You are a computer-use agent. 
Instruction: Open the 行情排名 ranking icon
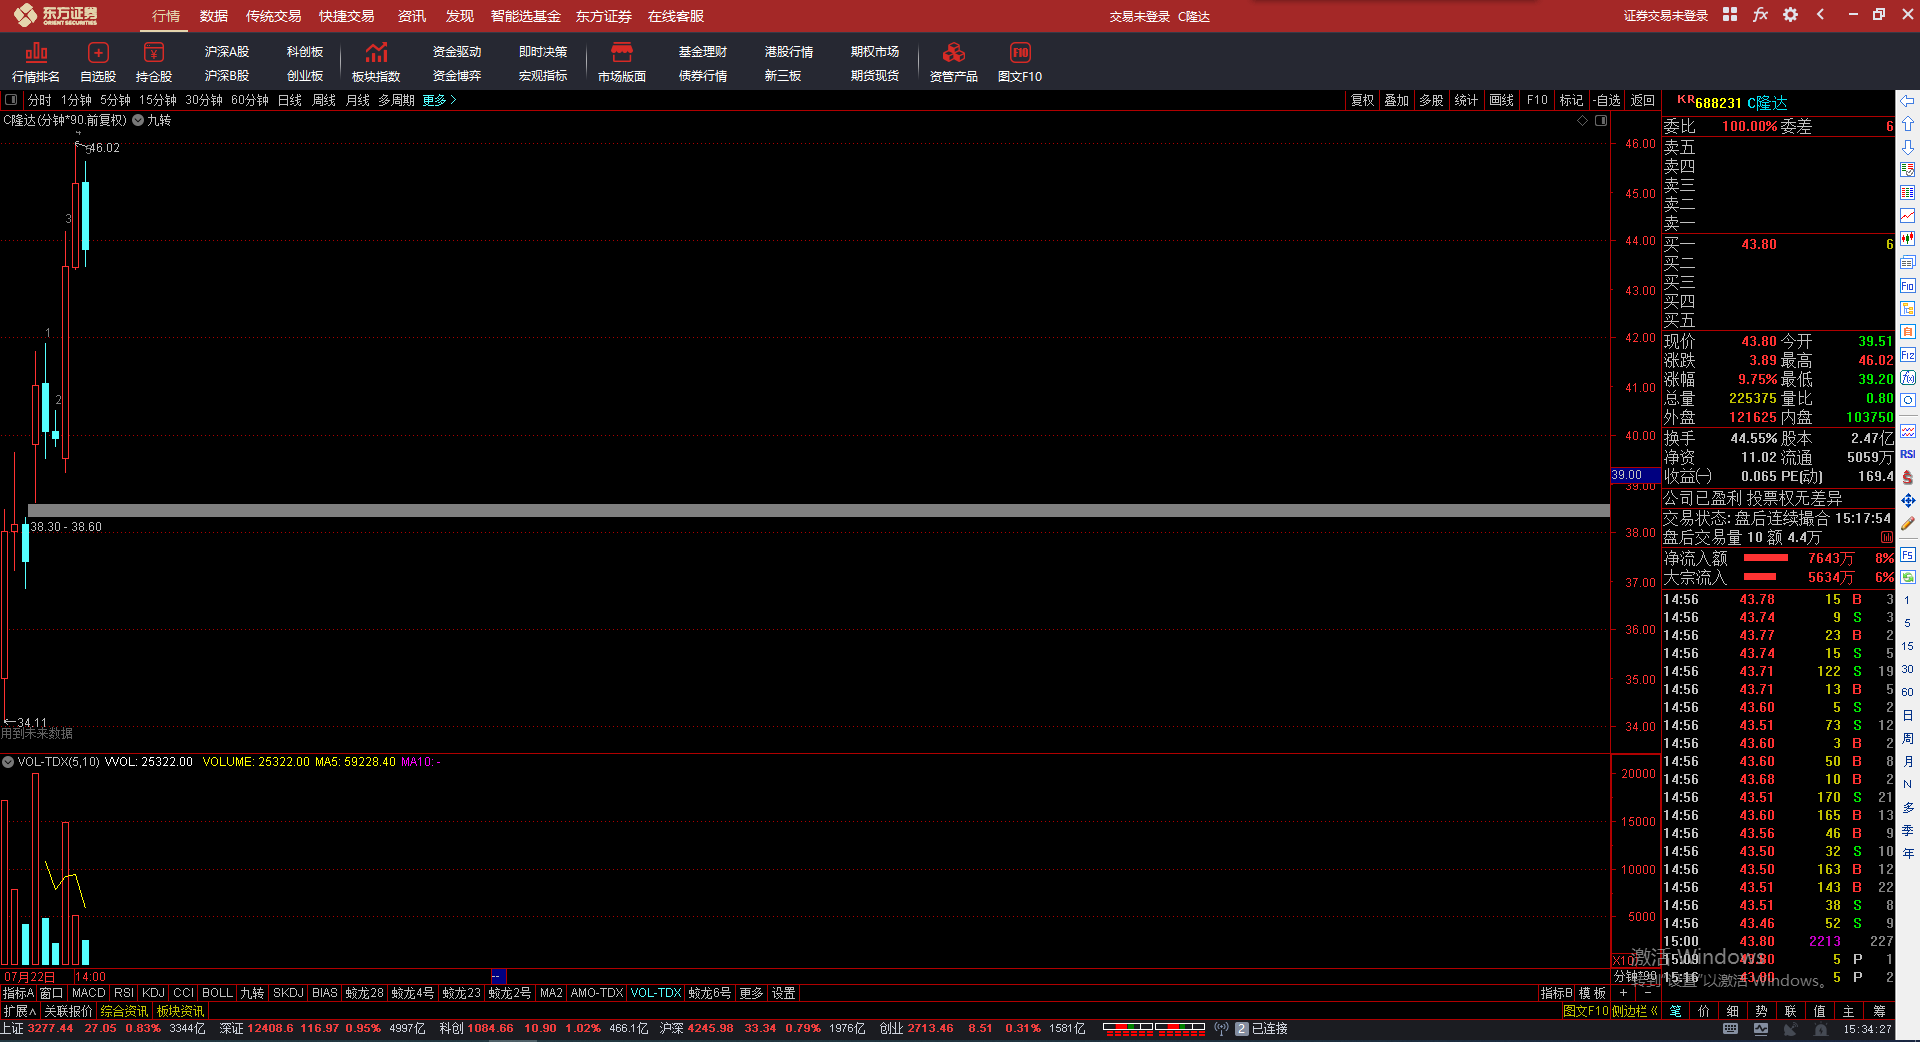click(x=36, y=62)
